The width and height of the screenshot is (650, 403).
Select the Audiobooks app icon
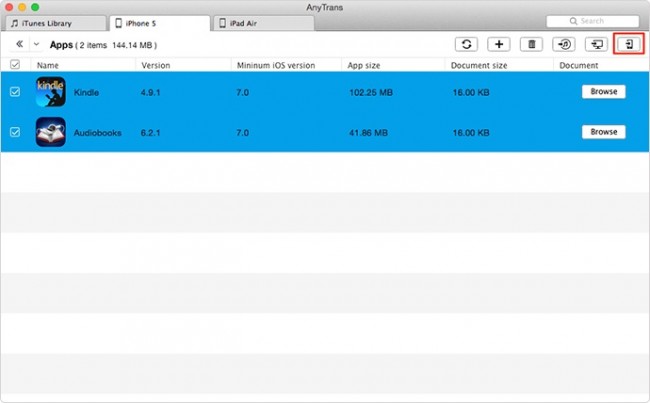[50, 132]
